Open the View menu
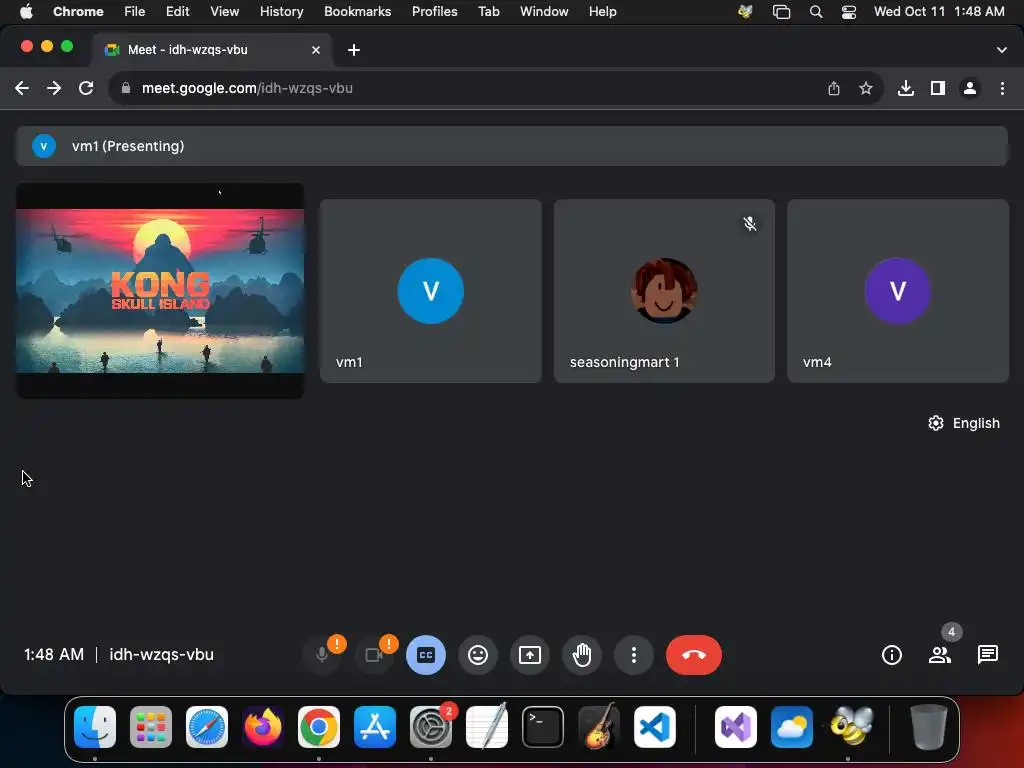Viewport: 1024px width, 768px height. pos(224,11)
